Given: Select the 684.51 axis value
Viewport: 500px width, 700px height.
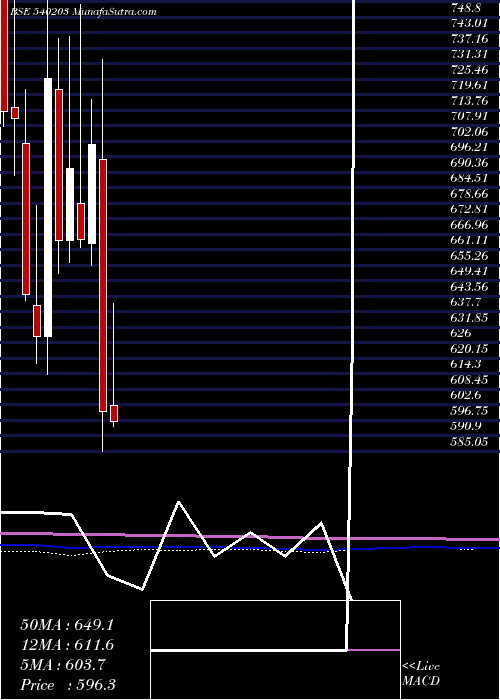Looking at the screenshot, I should [470, 178].
